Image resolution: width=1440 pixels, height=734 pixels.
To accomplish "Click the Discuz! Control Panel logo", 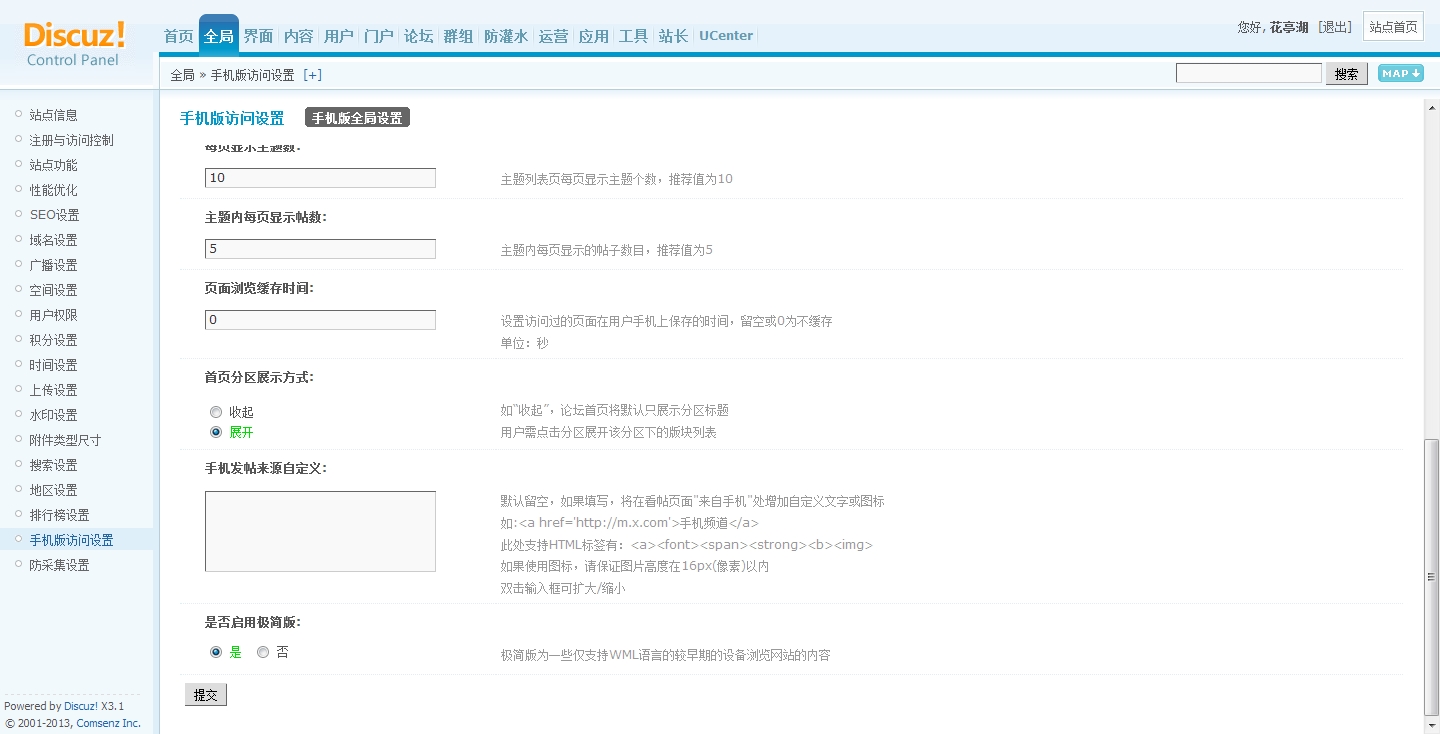I will [x=75, y=44].
